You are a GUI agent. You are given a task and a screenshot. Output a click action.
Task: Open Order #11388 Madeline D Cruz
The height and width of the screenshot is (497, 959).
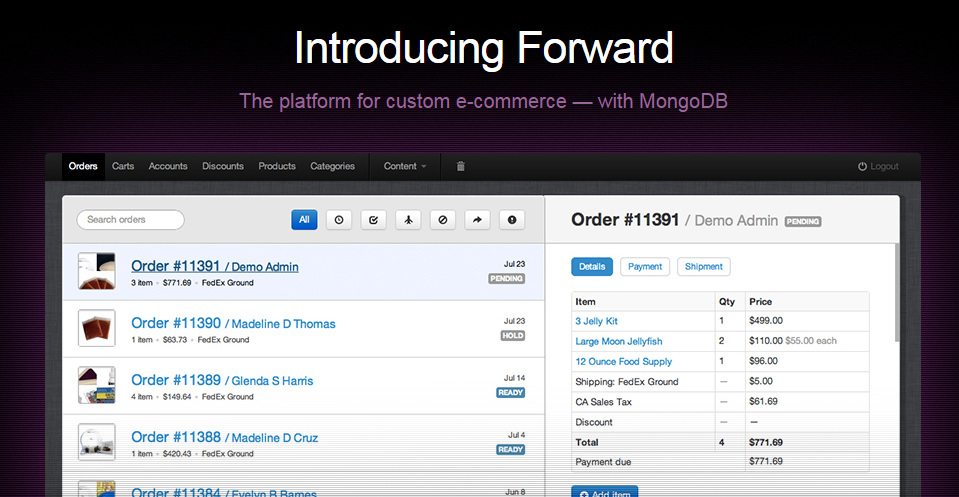point(224,437)
